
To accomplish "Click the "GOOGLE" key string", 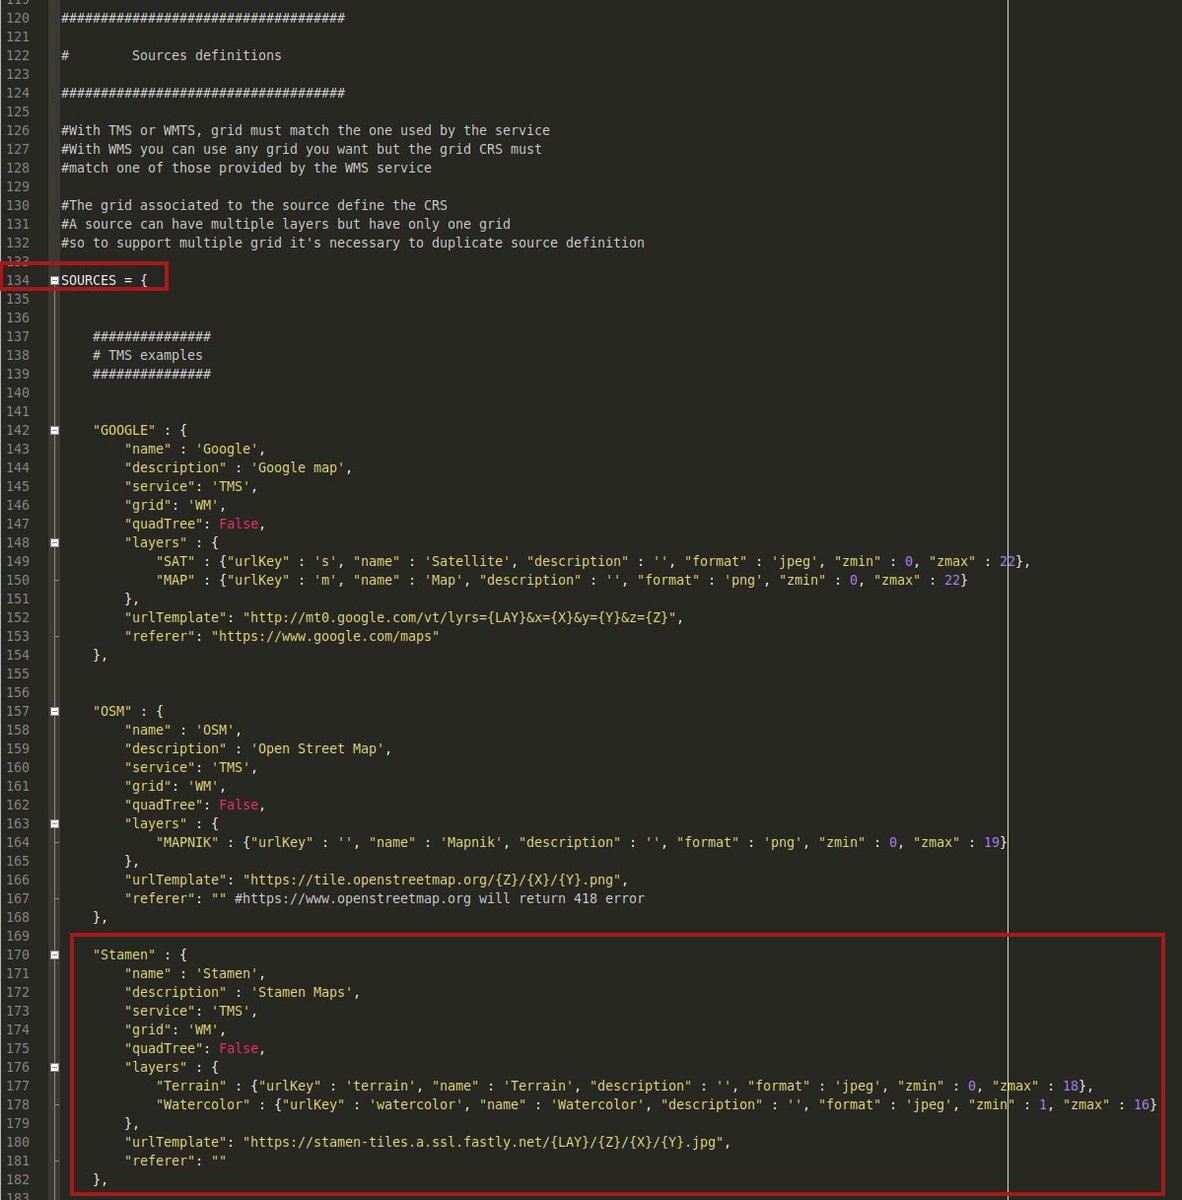I will pyautogui.click(x=125, y=430).
